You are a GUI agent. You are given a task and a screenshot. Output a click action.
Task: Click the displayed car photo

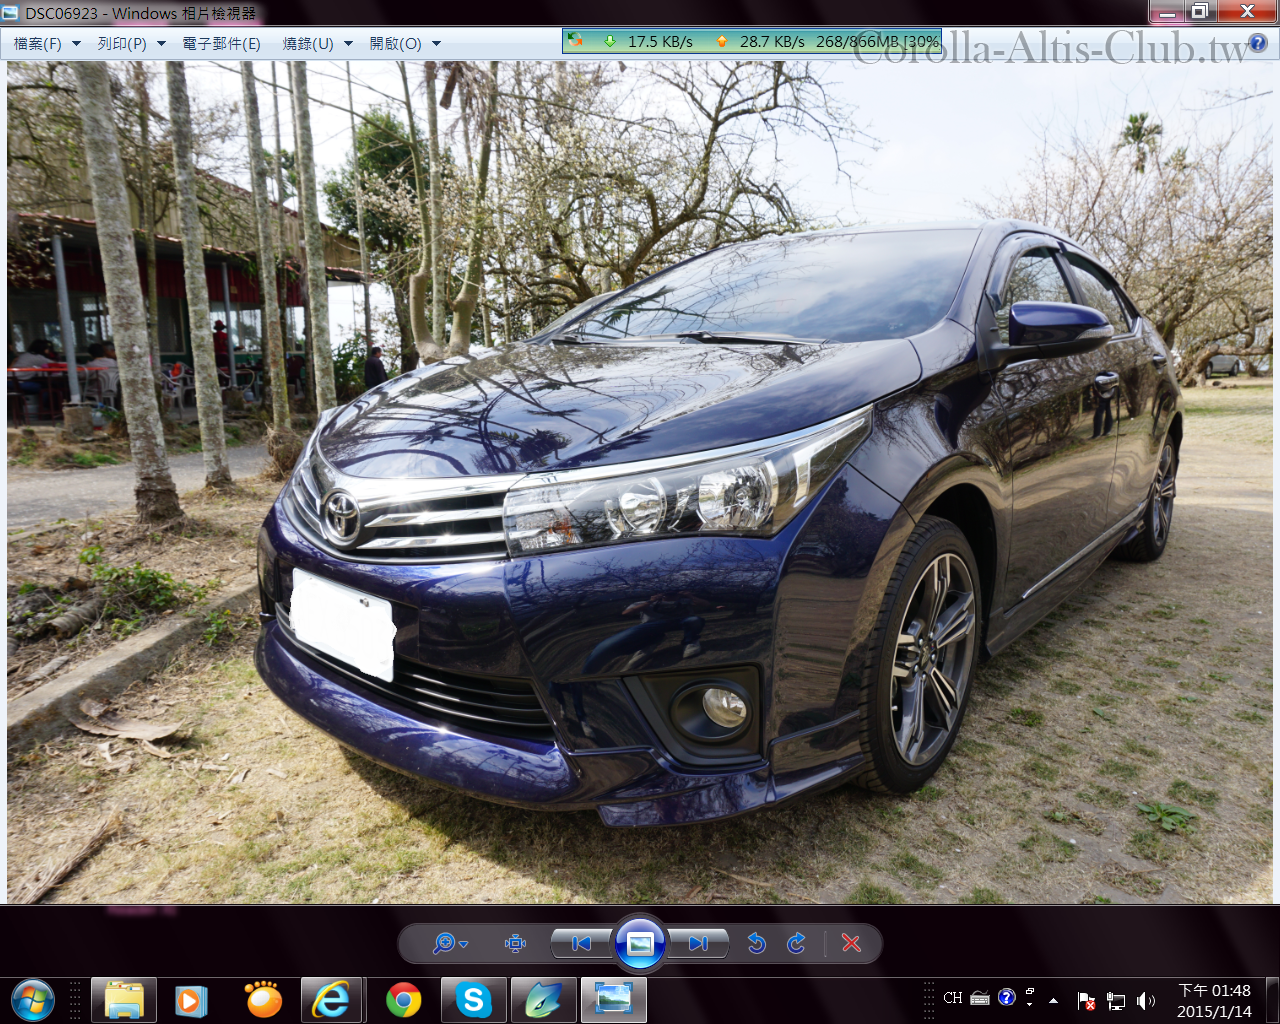coord(640,482)
